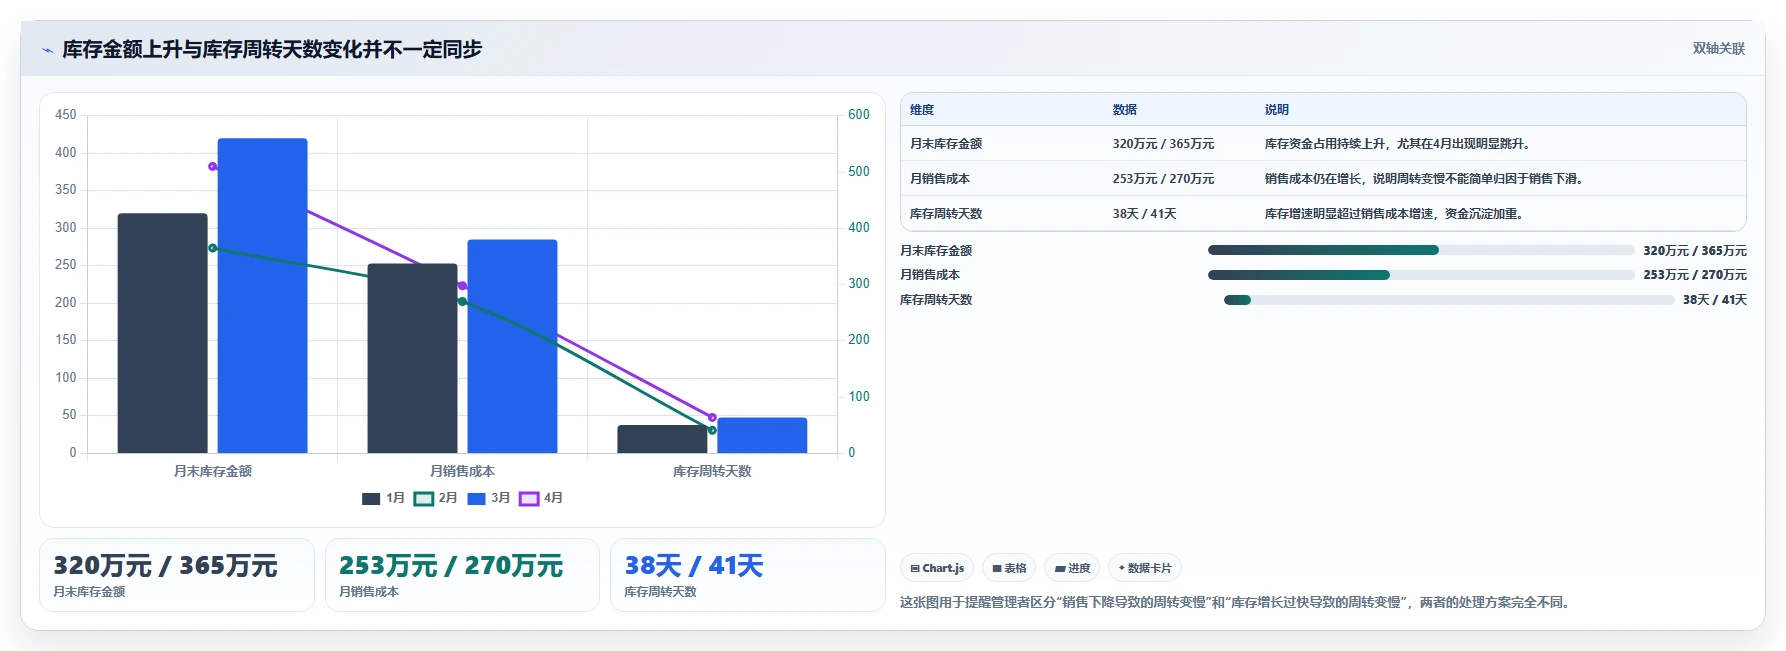
Task: Click the table cell 38天 / 41天
Action: pyautogui.click(x=1144, y=214)
